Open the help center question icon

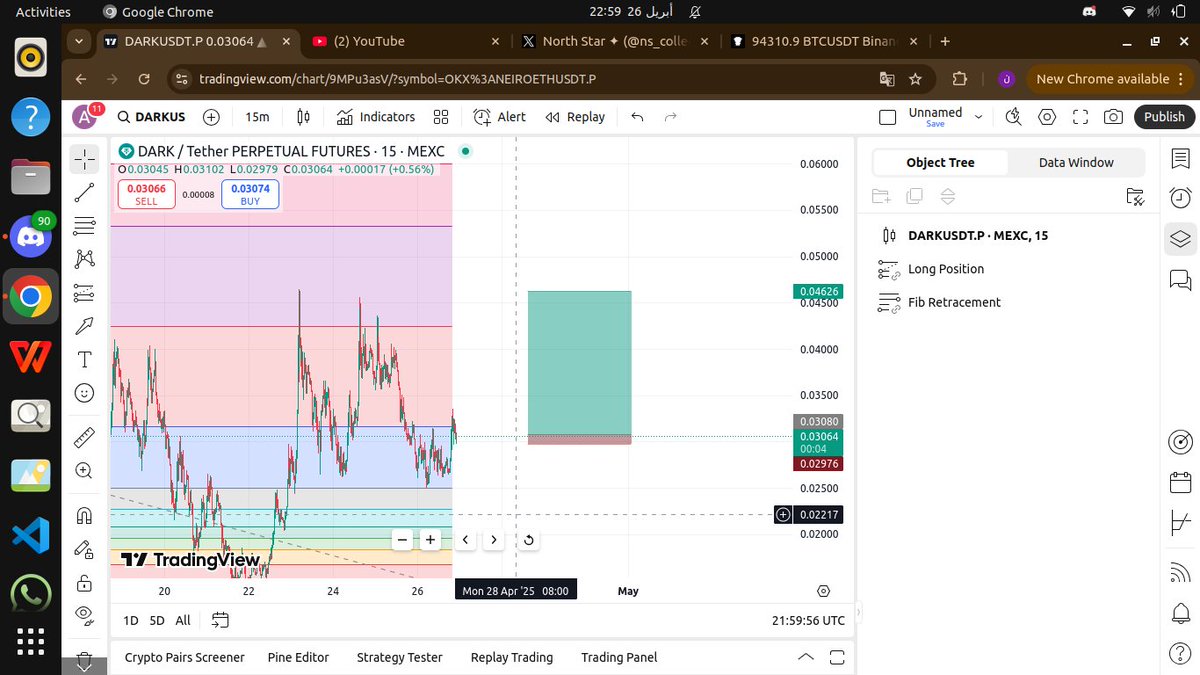1180,653
